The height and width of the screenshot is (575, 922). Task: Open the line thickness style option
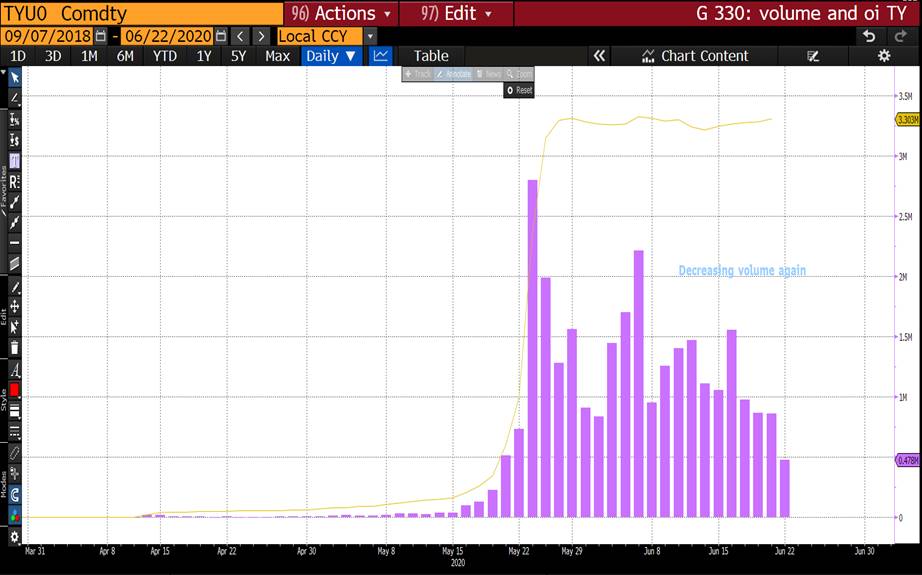tap(15, 411)
